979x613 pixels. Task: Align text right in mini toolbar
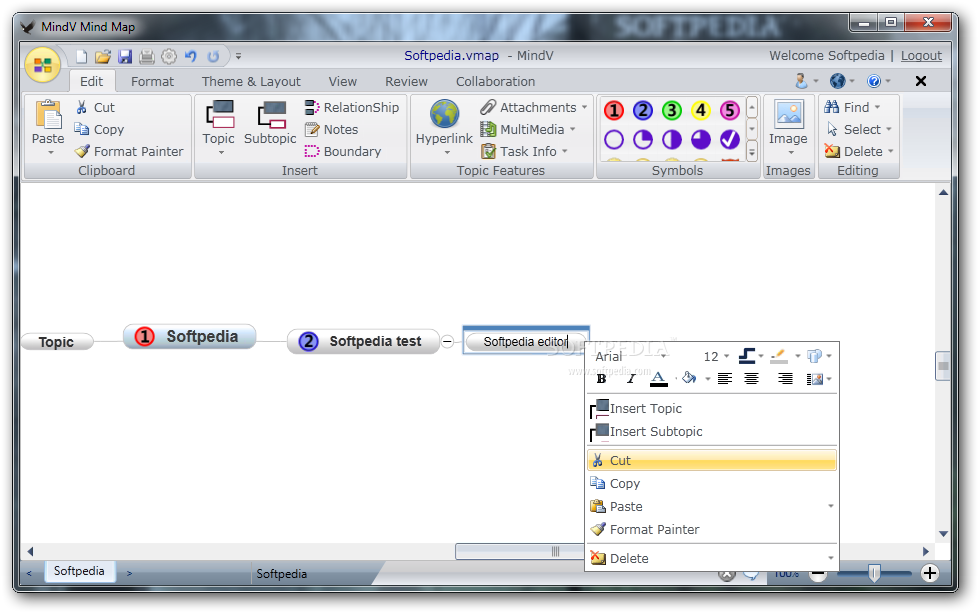coord(785,379)
